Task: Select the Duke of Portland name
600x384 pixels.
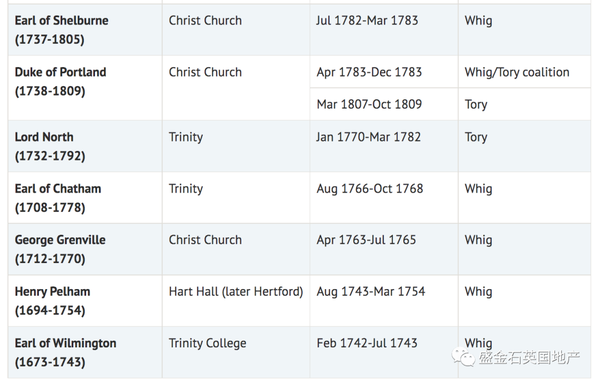Action: click(60, 72)
